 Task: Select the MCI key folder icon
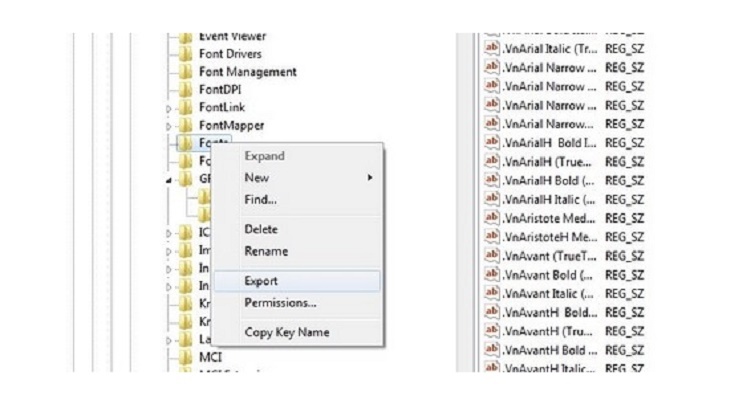[x=185, y=356]
